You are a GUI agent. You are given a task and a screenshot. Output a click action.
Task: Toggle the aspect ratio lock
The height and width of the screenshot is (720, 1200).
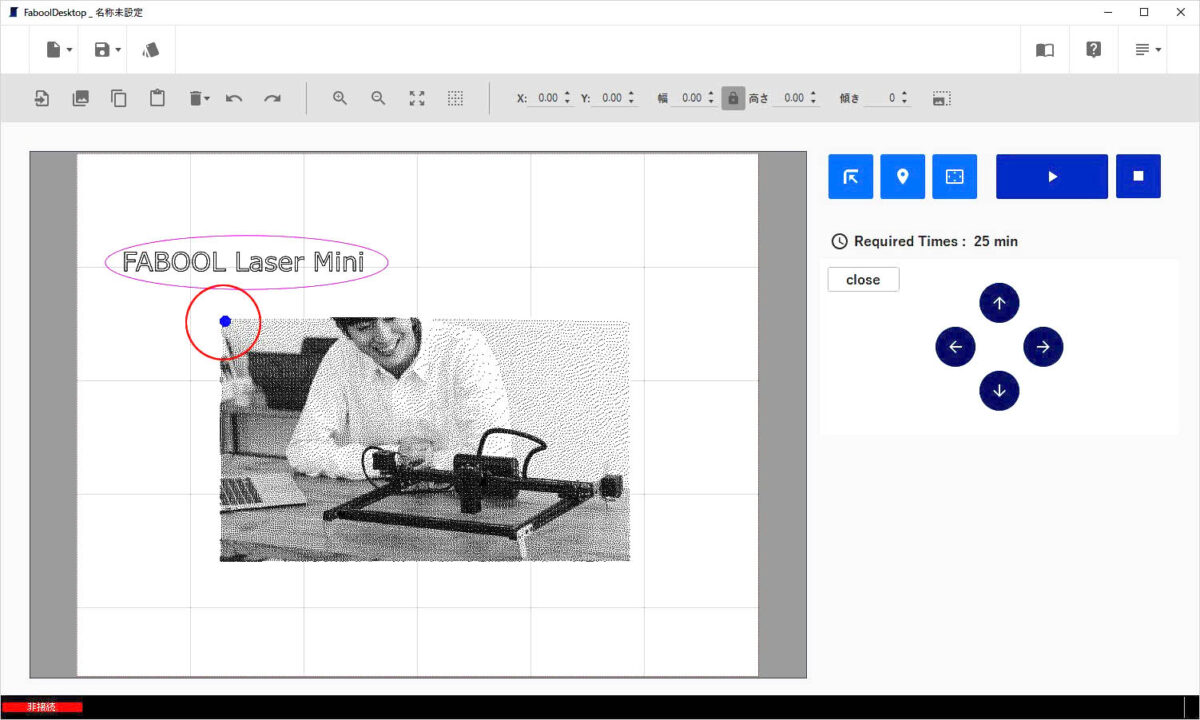pos(733,98)
